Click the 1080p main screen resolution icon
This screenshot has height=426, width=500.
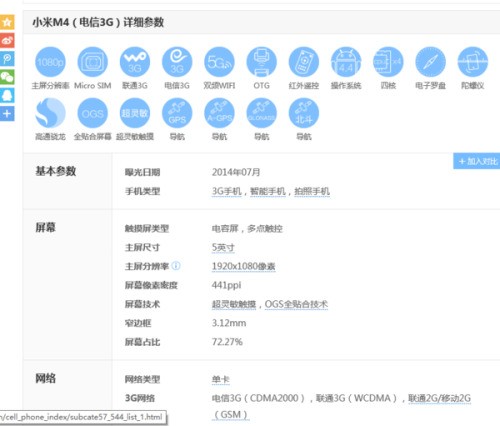coord(50,62)
